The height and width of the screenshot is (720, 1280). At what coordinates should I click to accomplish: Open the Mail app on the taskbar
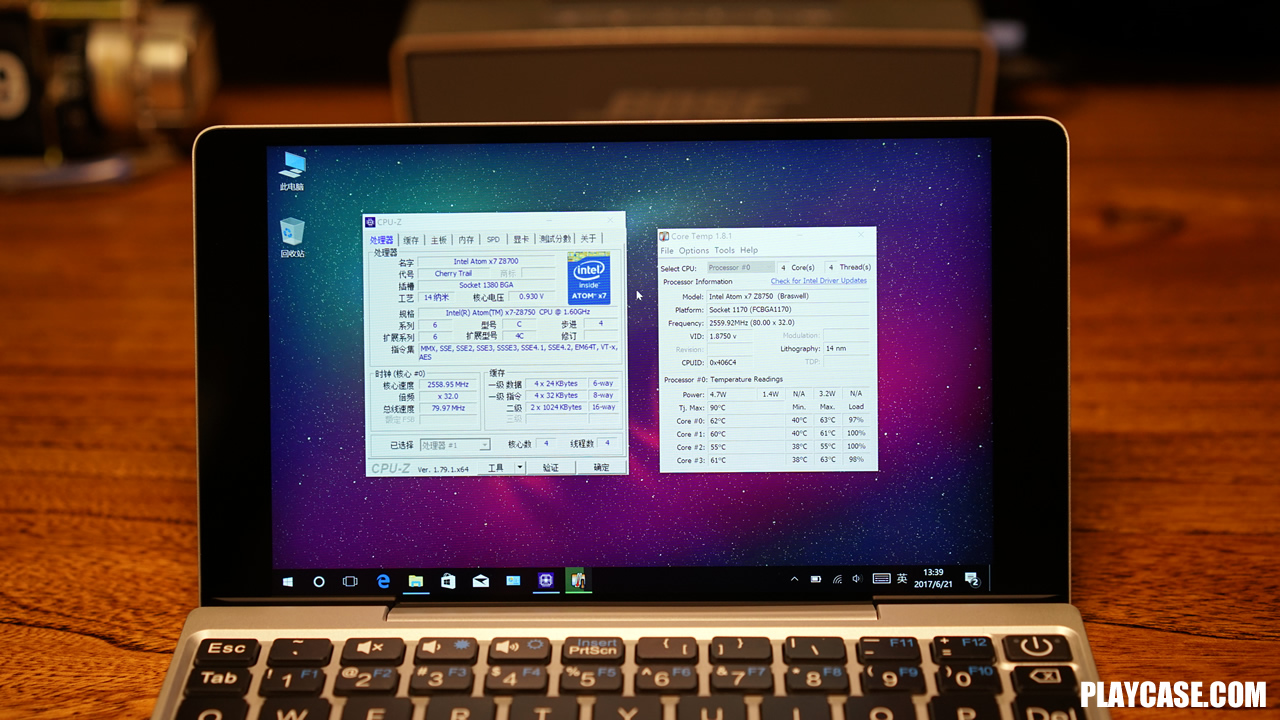click(480, 581)
